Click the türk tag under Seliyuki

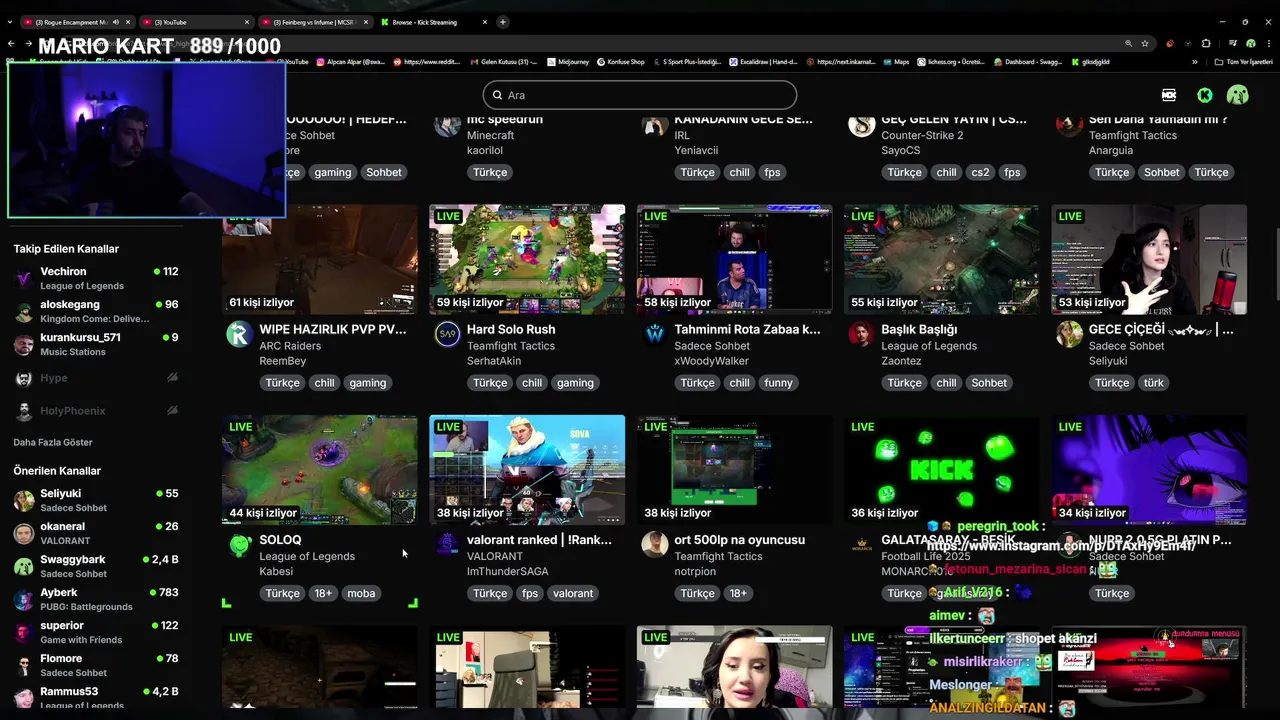[1153, 383]
